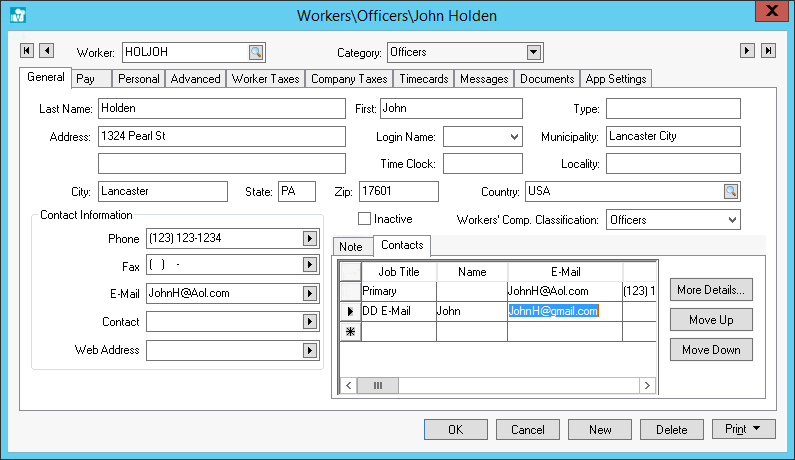795x460 pixels.
Task: Go to first worker record arrow
Action: pos(27,51)
